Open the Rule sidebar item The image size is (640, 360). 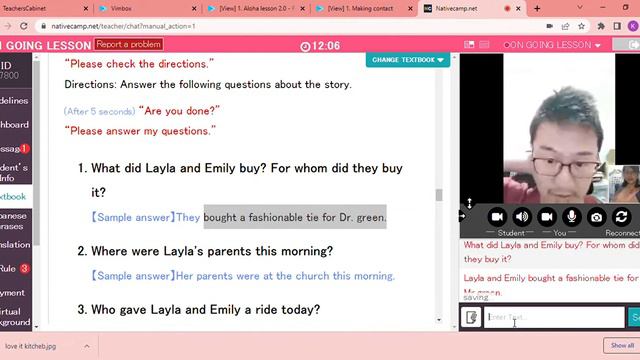click(15, 269)
